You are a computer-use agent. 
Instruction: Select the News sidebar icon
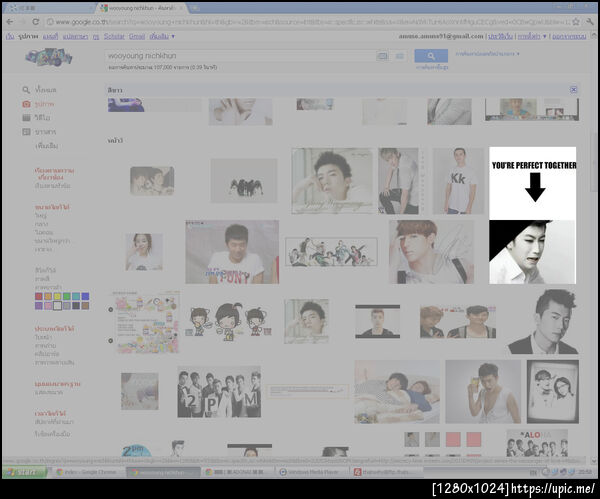pyautogui.click(x=26, y=132)
